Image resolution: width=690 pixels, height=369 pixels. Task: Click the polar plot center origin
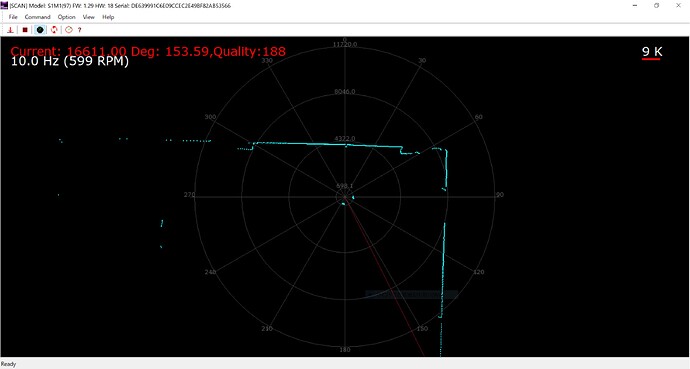[345, 197]
